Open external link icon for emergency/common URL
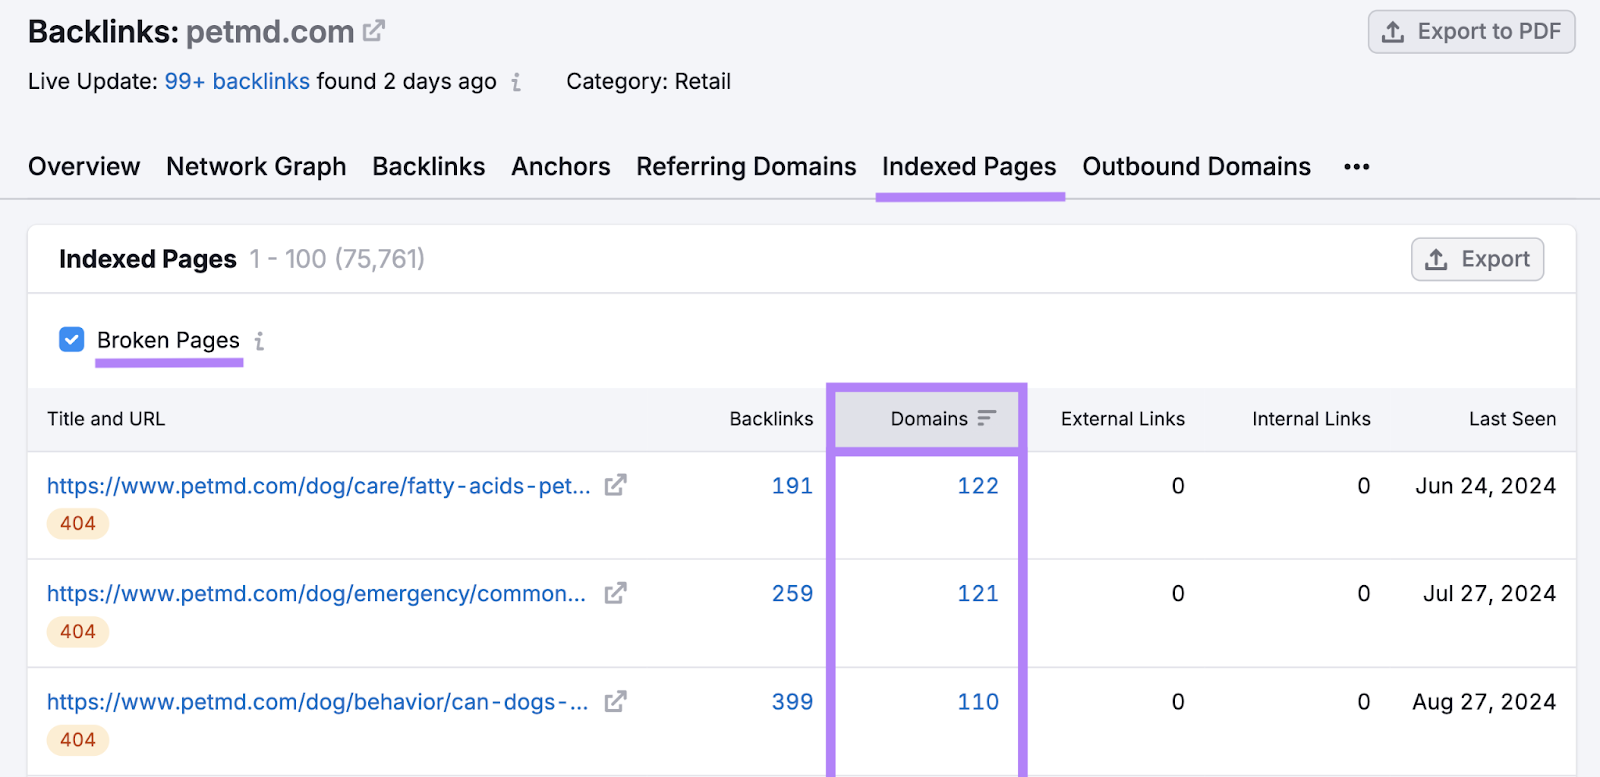 tap(616, 593)
